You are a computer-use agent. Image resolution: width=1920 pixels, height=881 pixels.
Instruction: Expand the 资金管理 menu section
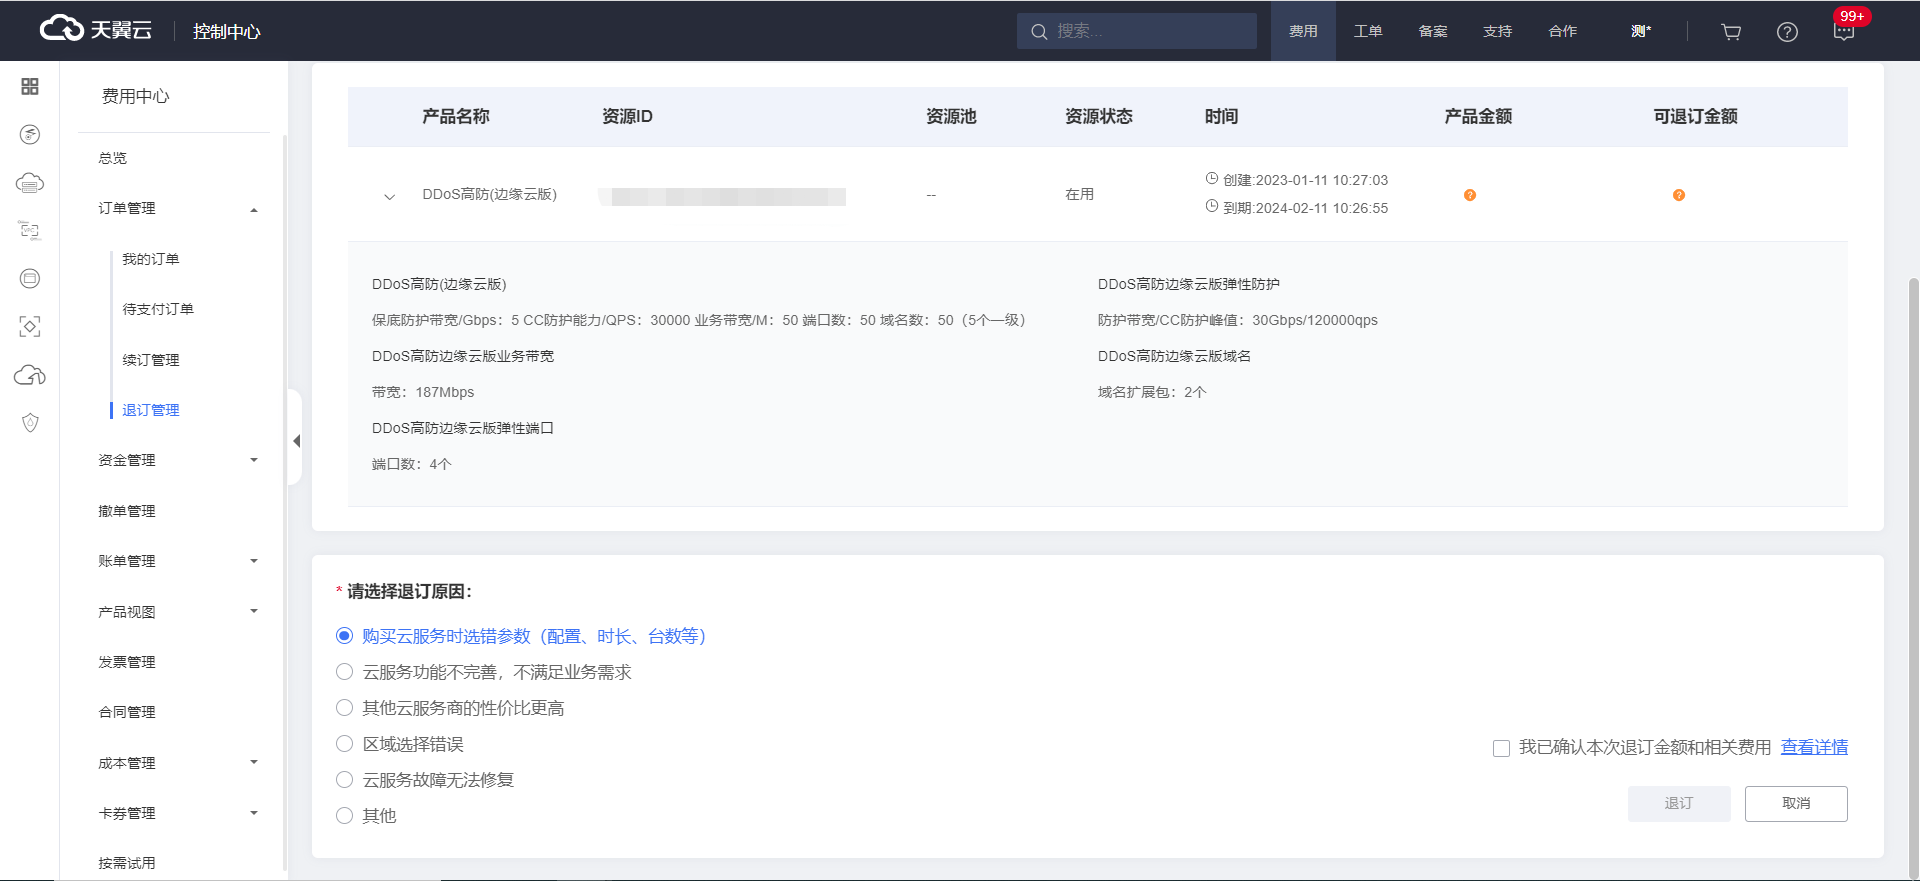click(x=254, y=460)
